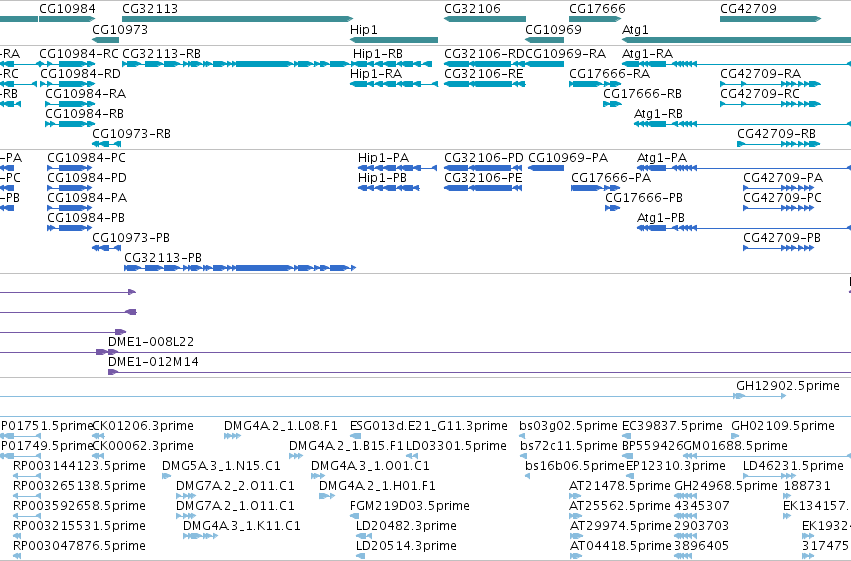Click the DMG7A2_2.O11.C1 EST label
This screenshot has width=851, height=561.
(236, 486)
